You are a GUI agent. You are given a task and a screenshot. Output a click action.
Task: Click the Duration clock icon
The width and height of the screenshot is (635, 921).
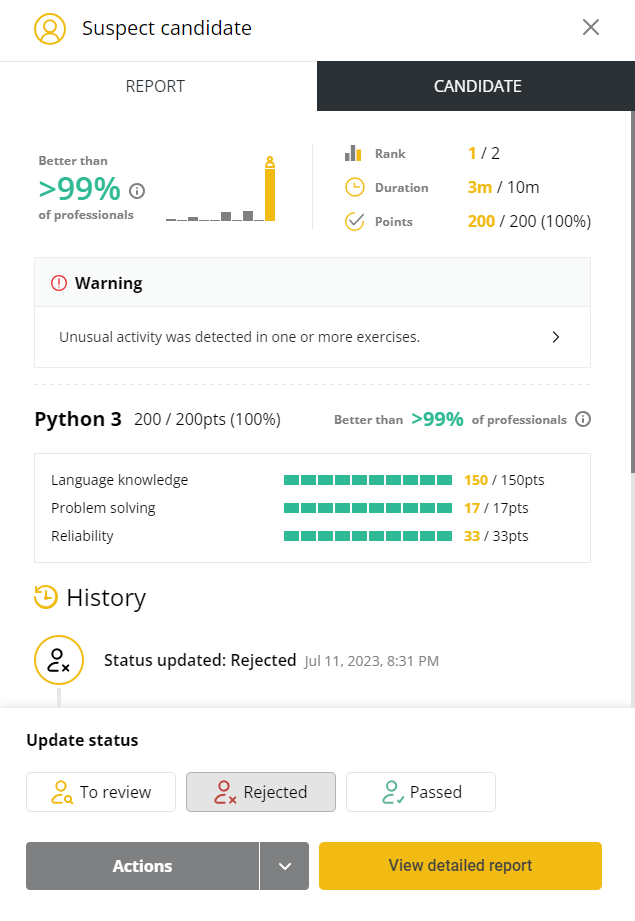(354, 187)
